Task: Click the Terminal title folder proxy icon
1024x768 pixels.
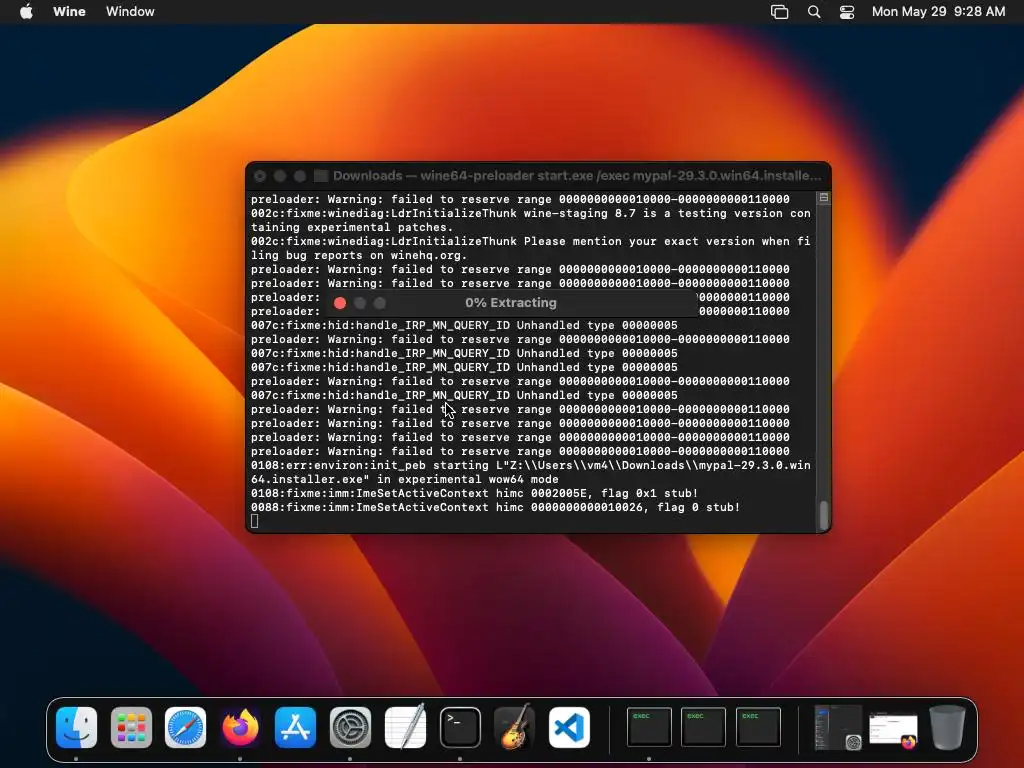Action: click(321, 176)
